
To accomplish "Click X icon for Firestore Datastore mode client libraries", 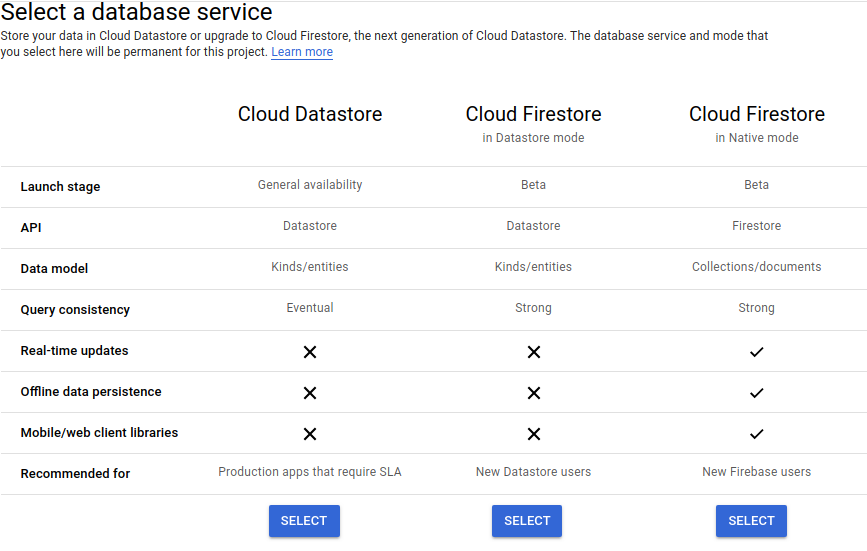I will (x=534, y=434).
